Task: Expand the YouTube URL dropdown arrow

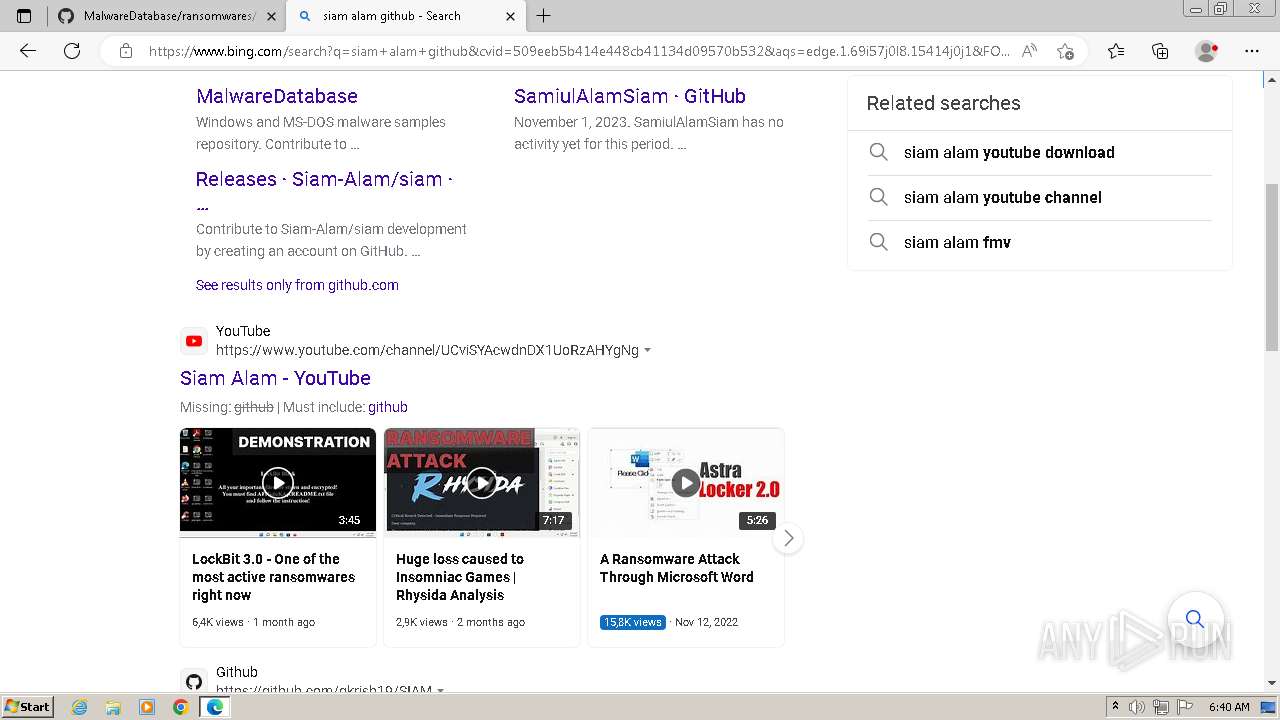Action: (648, 350)
